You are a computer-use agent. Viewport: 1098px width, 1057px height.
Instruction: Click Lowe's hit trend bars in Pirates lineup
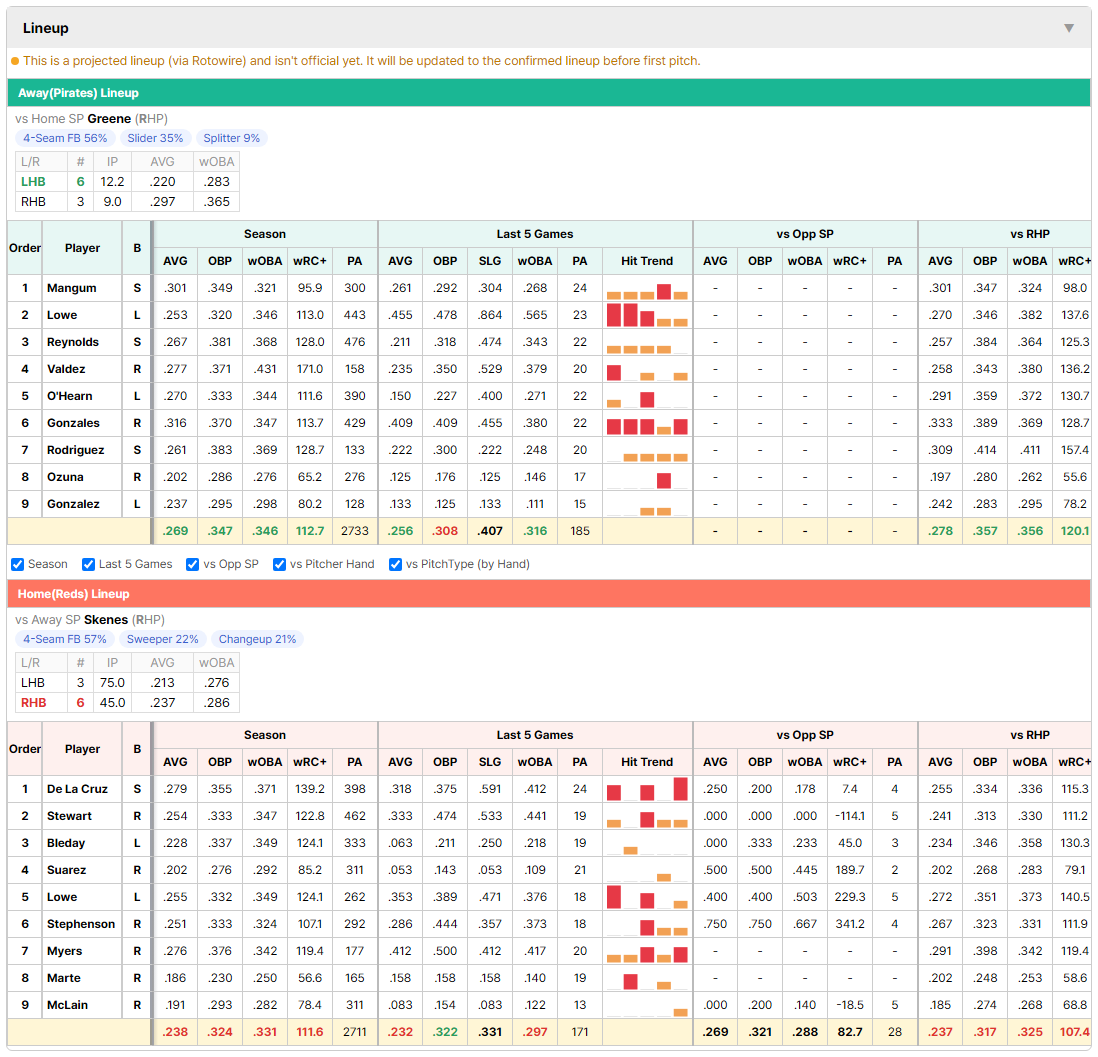pyautogui.click(x=647, y=315)
